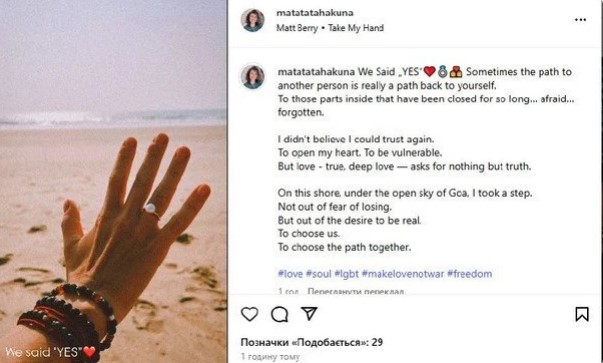This screenshot has width=603, height=363.
Task: View the likes count showing 29
Action: (311, 342)
